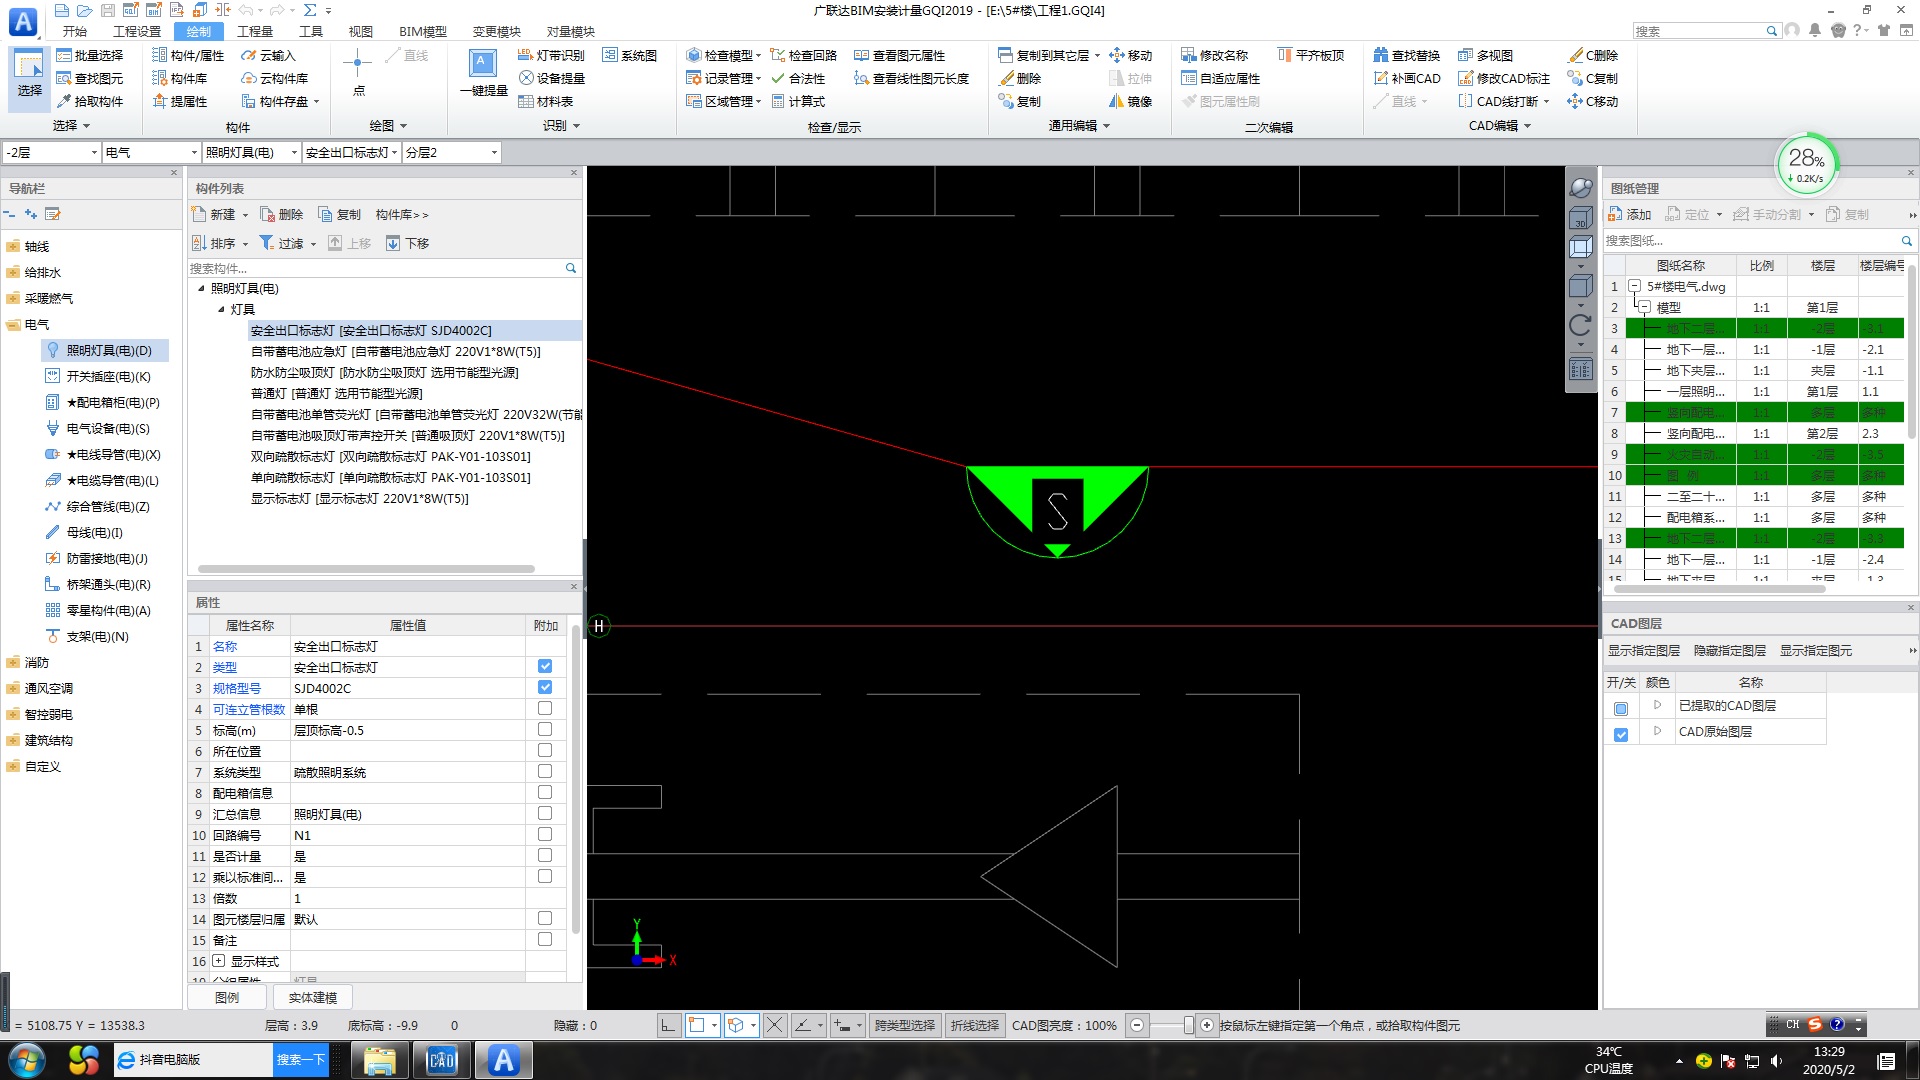Expand the 已提取的CAD图层 layer group
The width and height of the screenshot is (1920, 1080).
pyautogui.click(x=1657, y=705)
